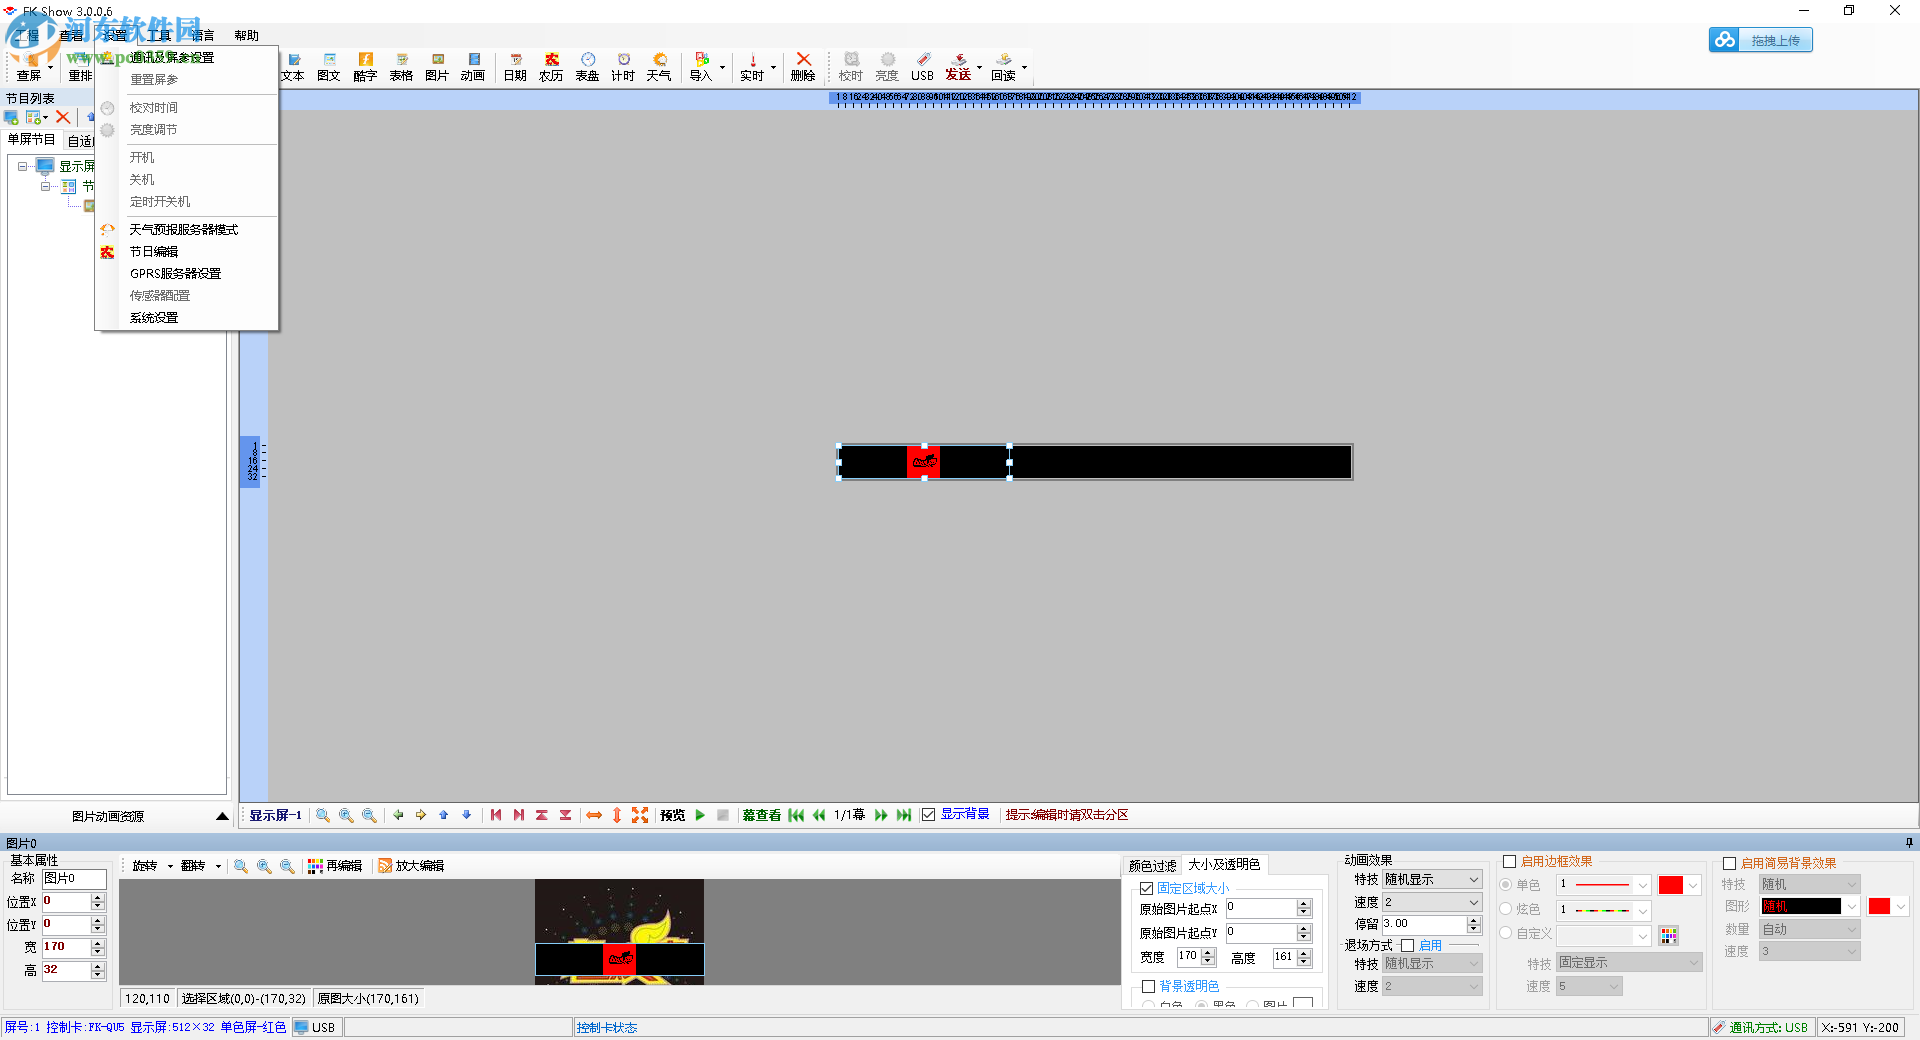Click the USB export icon

922,67
